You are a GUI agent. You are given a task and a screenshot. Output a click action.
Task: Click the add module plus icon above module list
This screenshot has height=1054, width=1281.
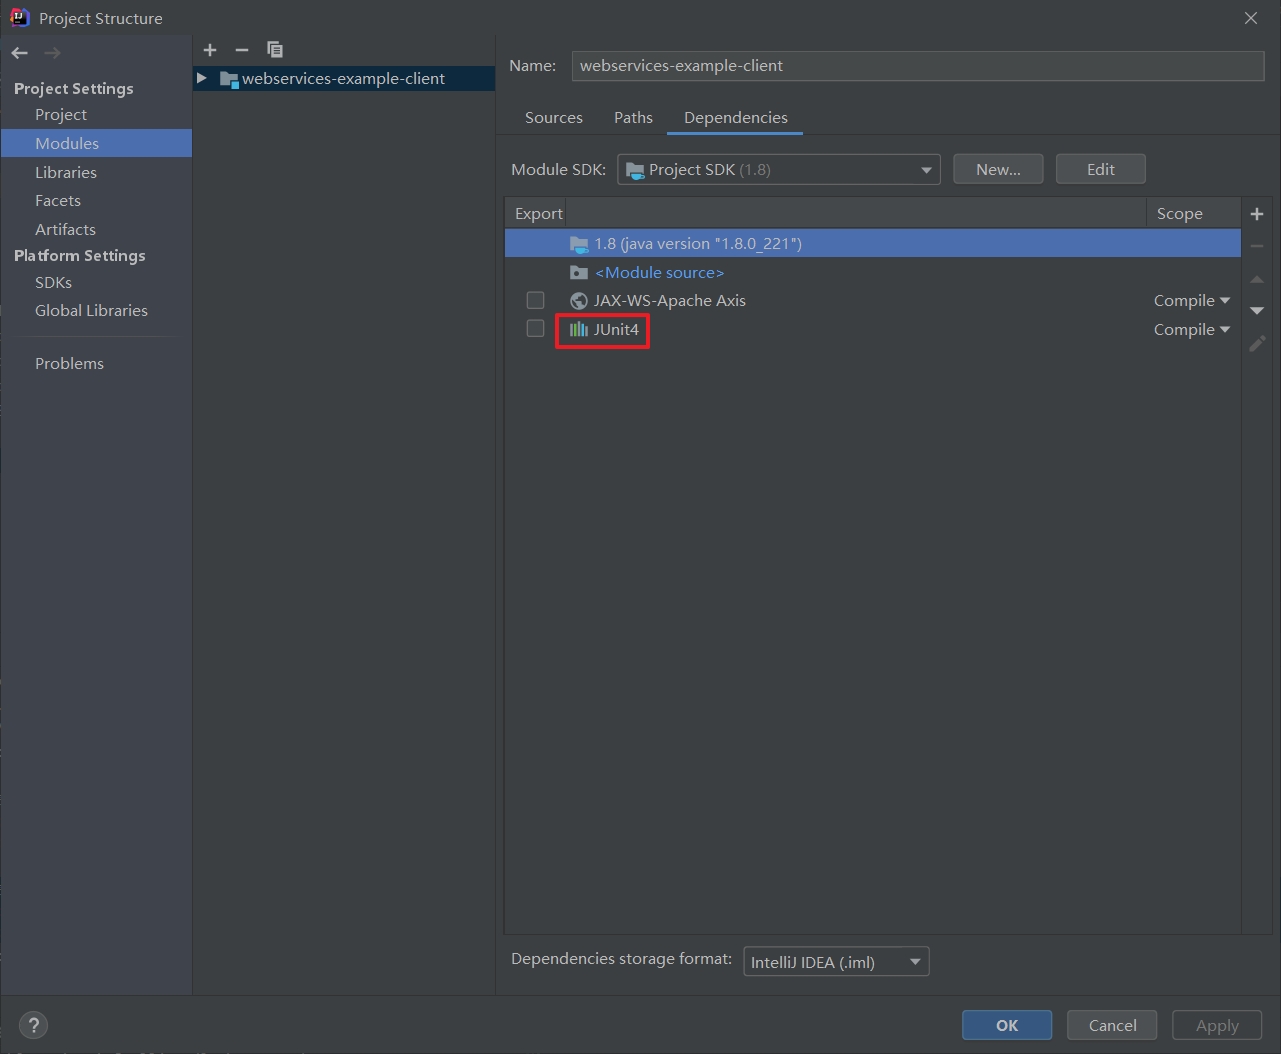click(210, 49)
